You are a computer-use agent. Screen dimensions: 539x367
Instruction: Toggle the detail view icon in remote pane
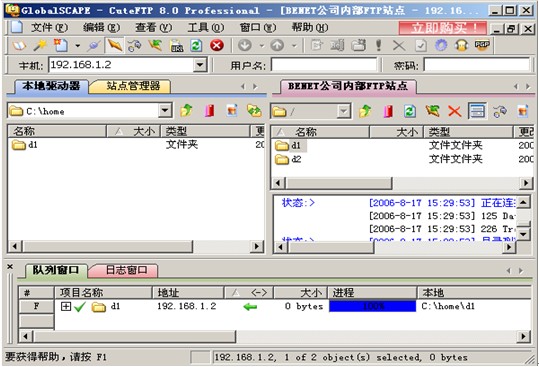click(x=477, y=111)
